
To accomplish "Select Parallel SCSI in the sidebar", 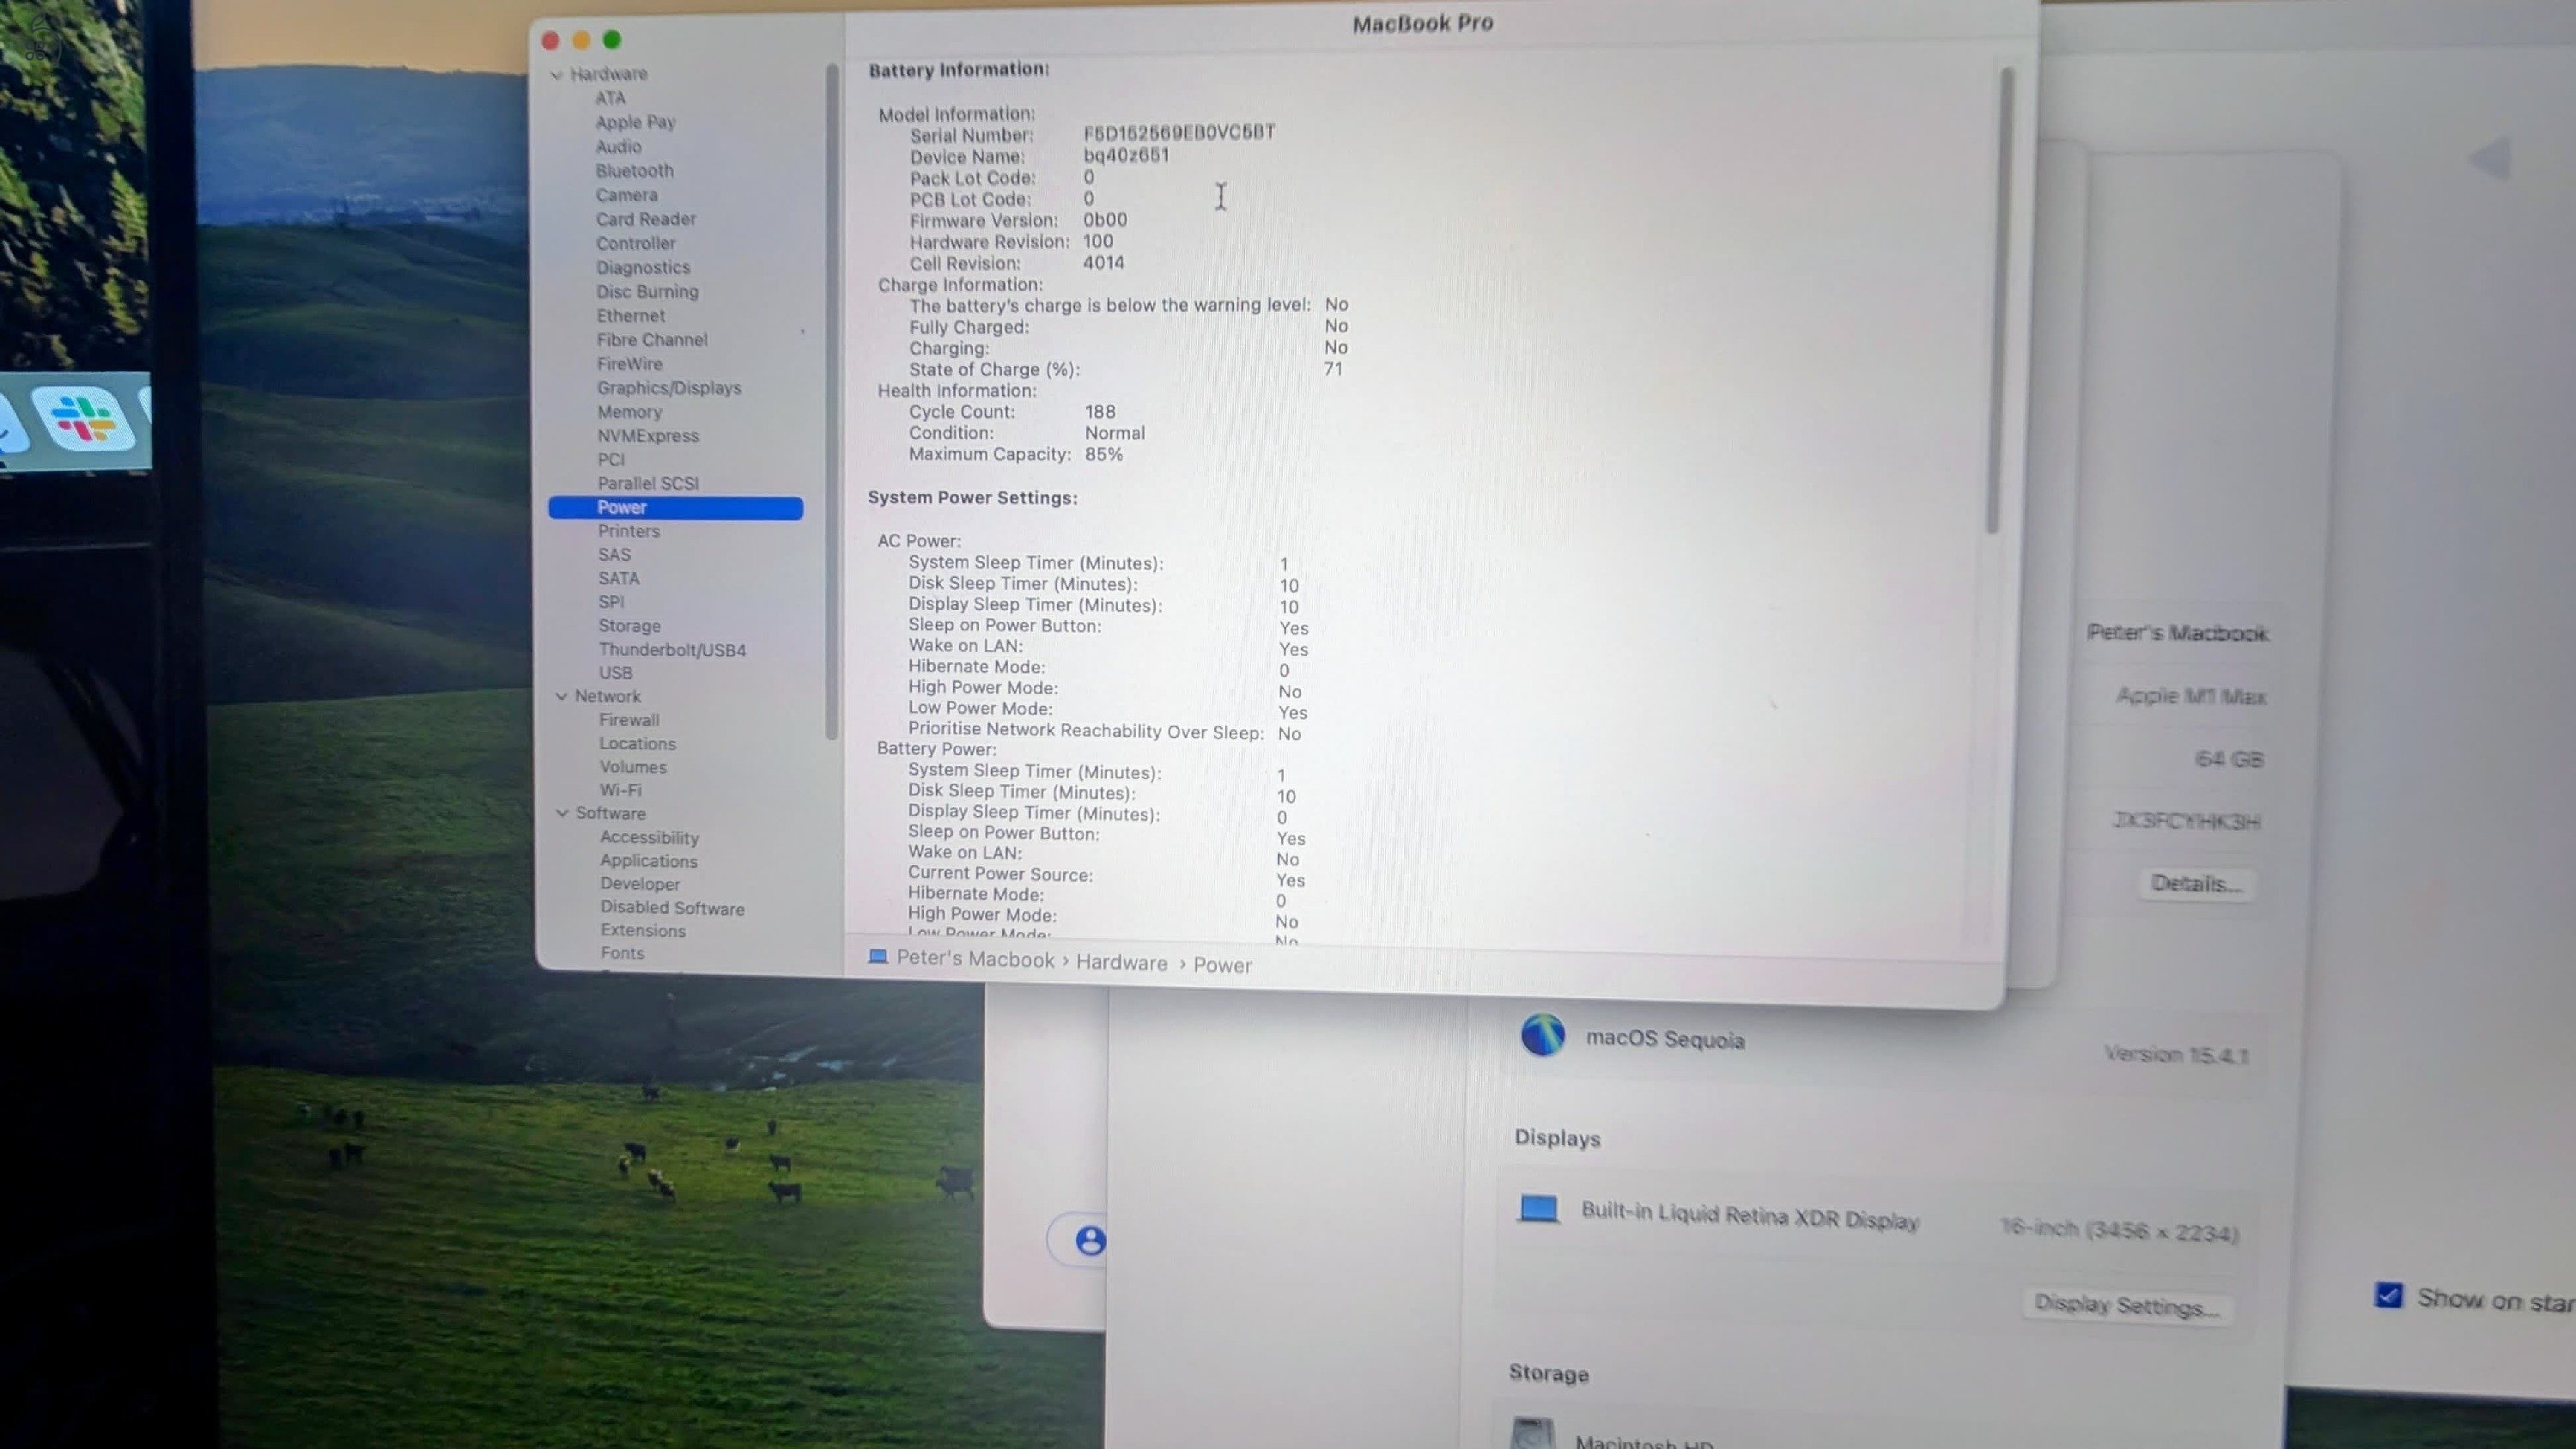I will pyautogui.click(x=648, y=483).
